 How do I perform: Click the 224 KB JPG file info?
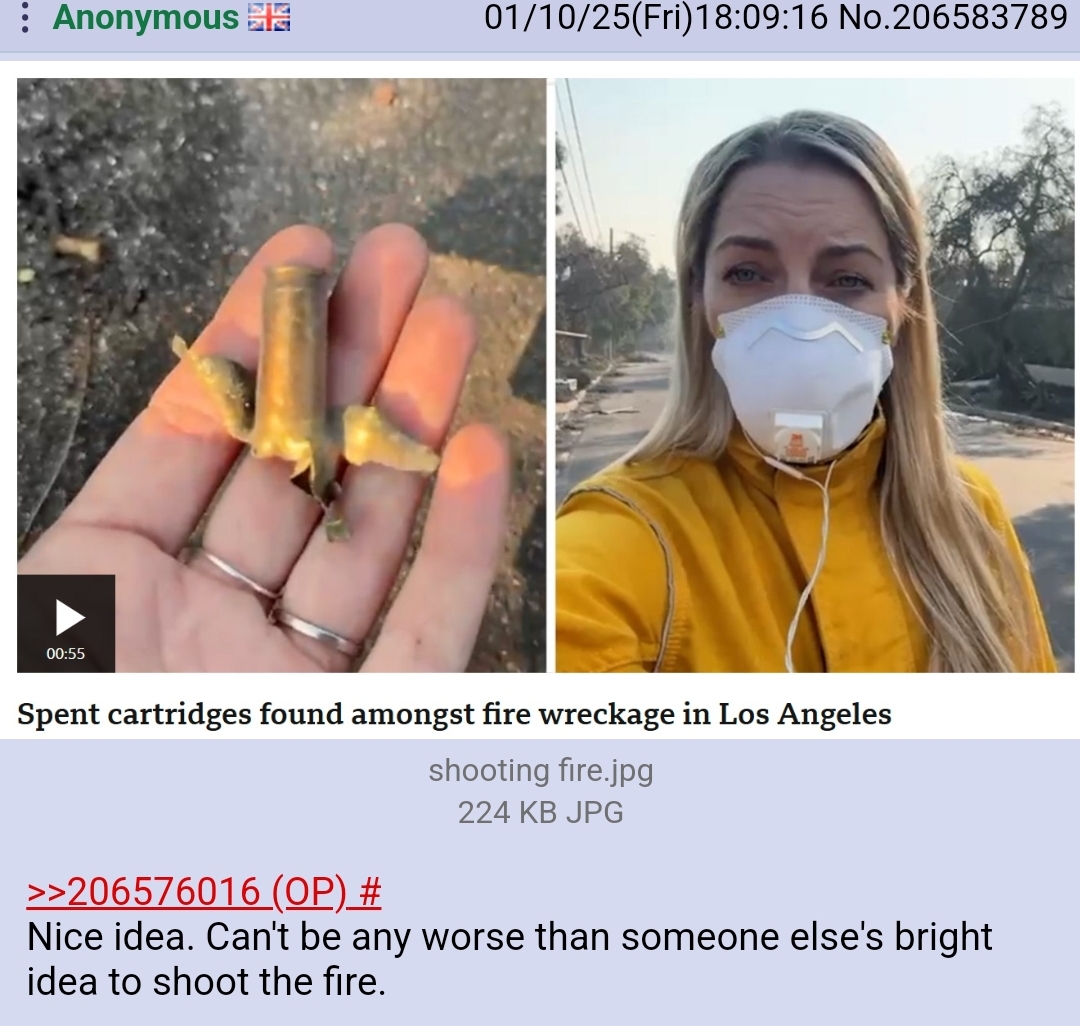coord(541,813)
